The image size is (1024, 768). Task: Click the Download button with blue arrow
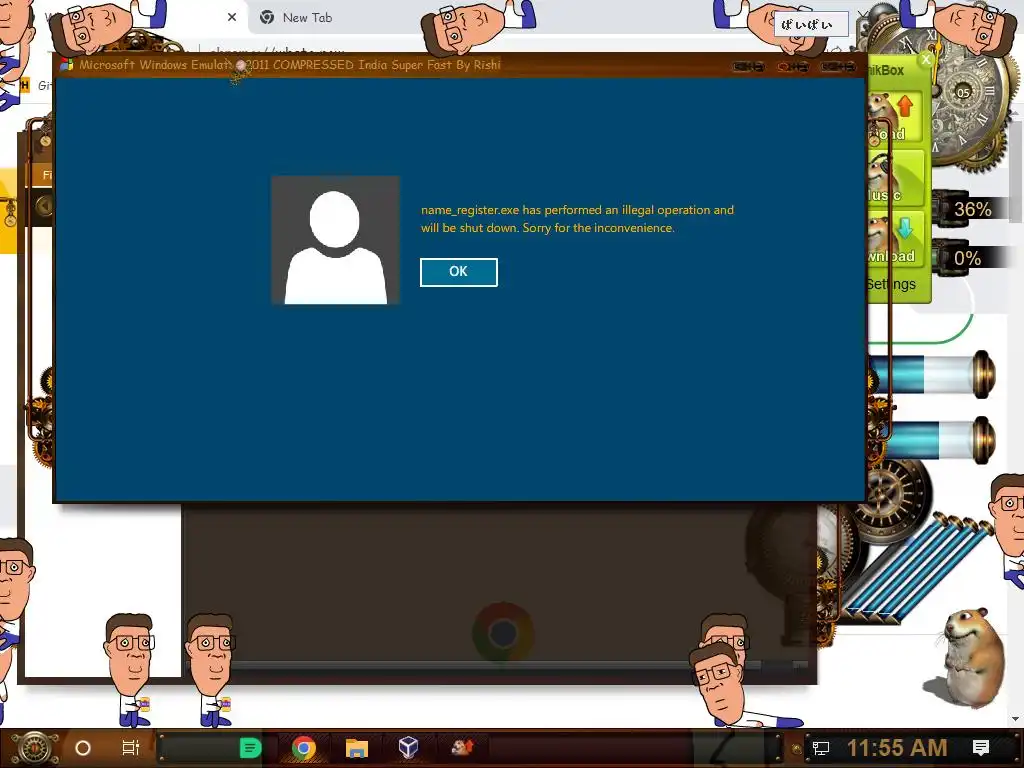point(895,239)
